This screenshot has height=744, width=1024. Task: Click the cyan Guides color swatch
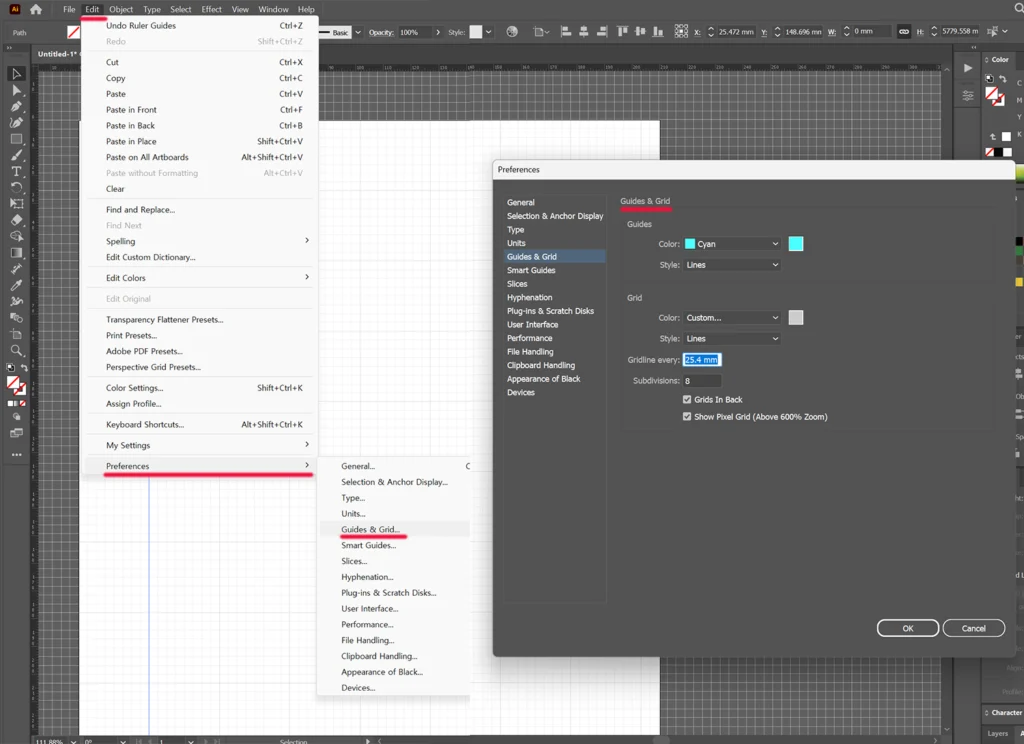[795, 244]
